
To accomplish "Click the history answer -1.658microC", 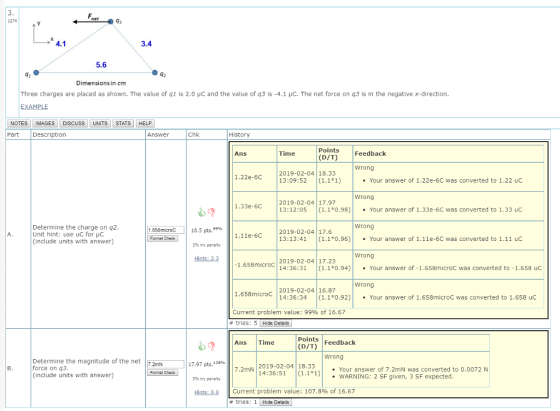I will point(255,265).
